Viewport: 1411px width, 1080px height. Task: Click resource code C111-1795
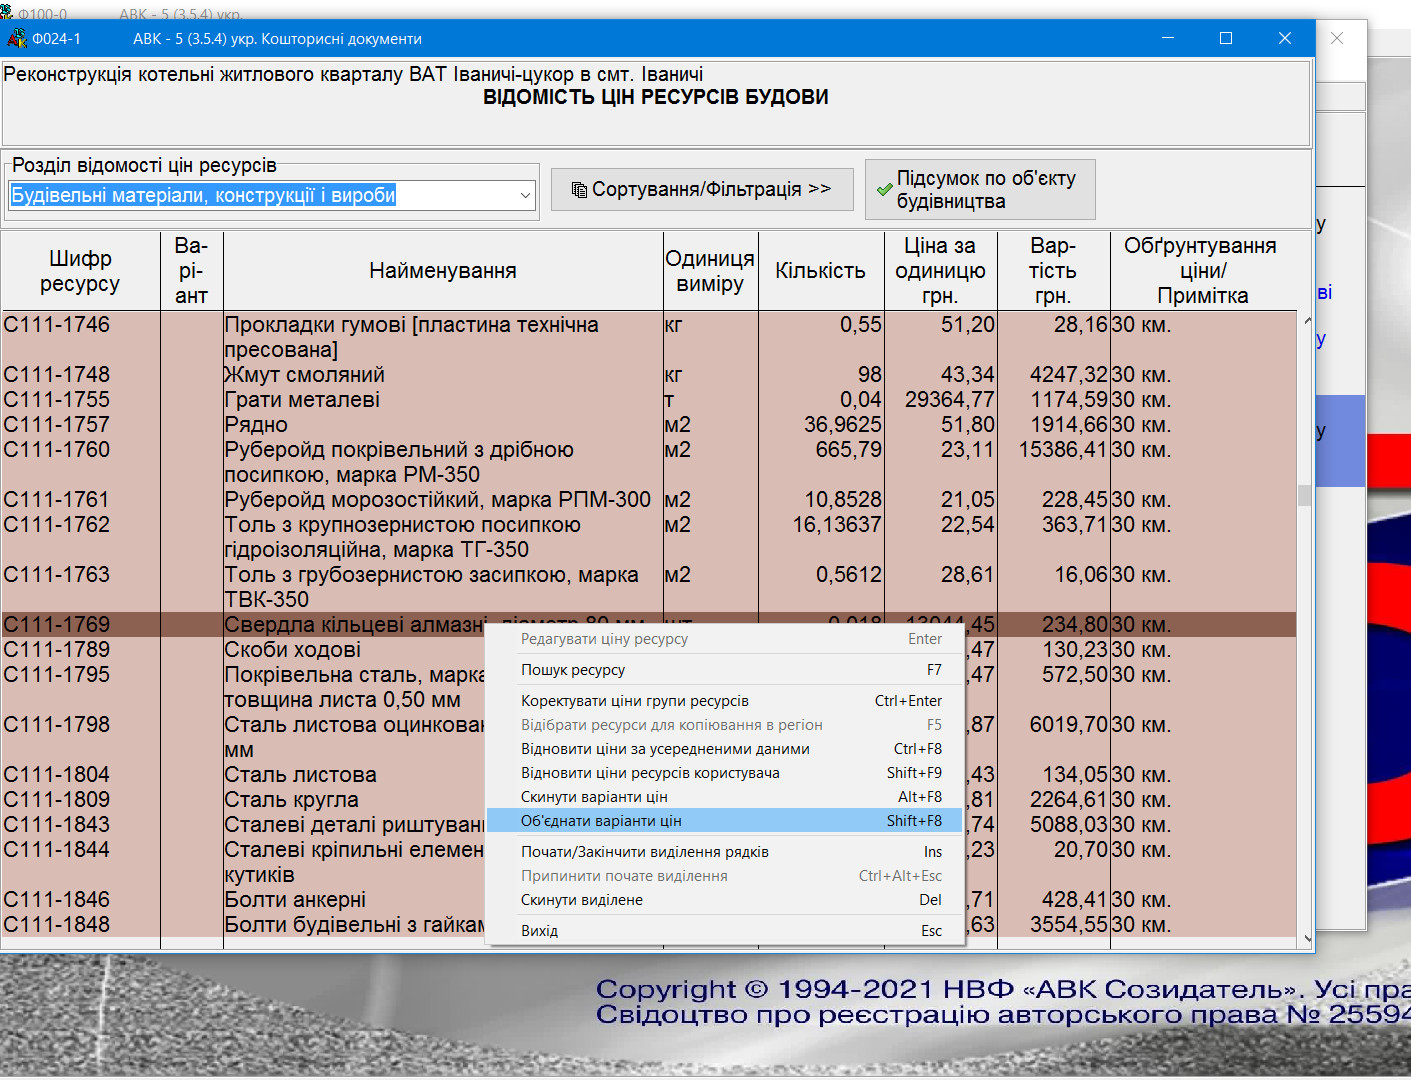(x=57, y=675)
